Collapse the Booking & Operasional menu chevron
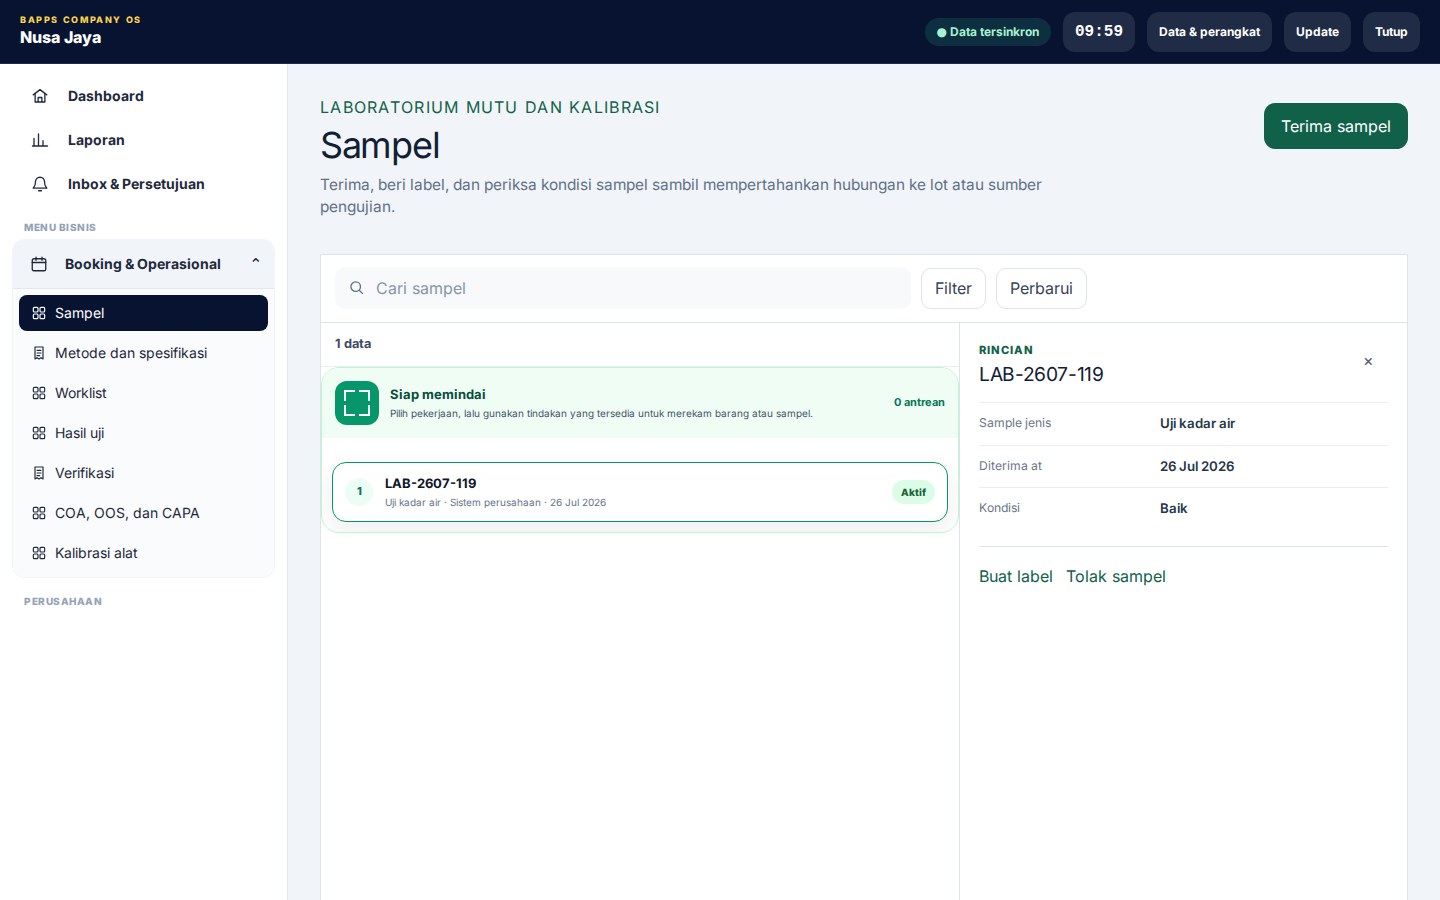Image resolution: width=1440 pixels, height=900 pixels. pos(256,261)
